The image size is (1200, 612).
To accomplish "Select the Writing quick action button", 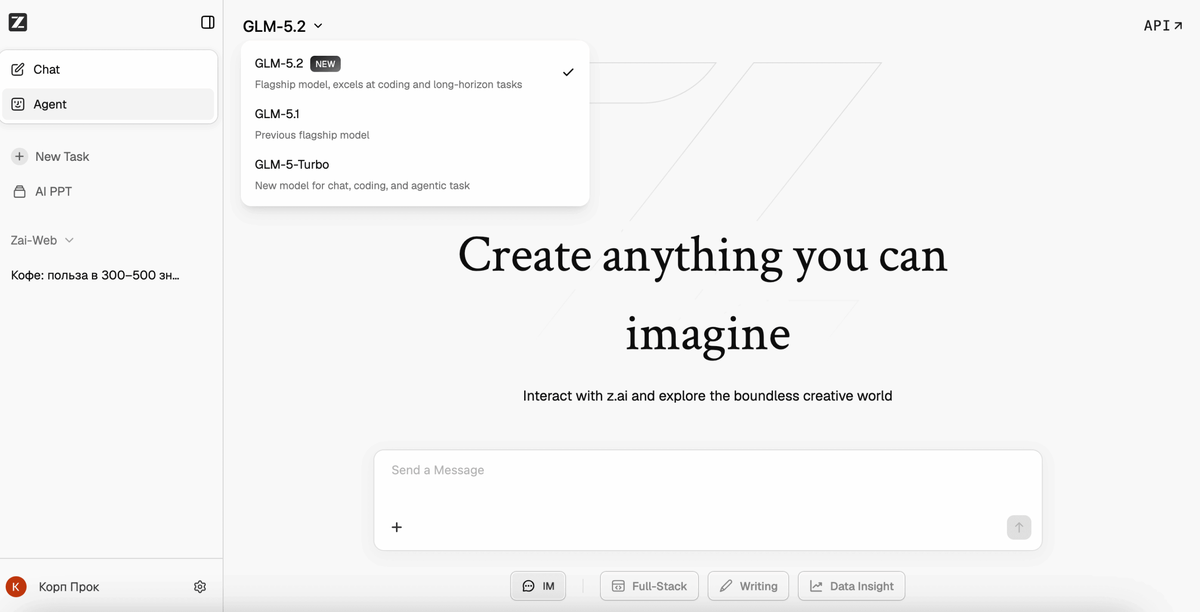I will click(x=748, y=586).
